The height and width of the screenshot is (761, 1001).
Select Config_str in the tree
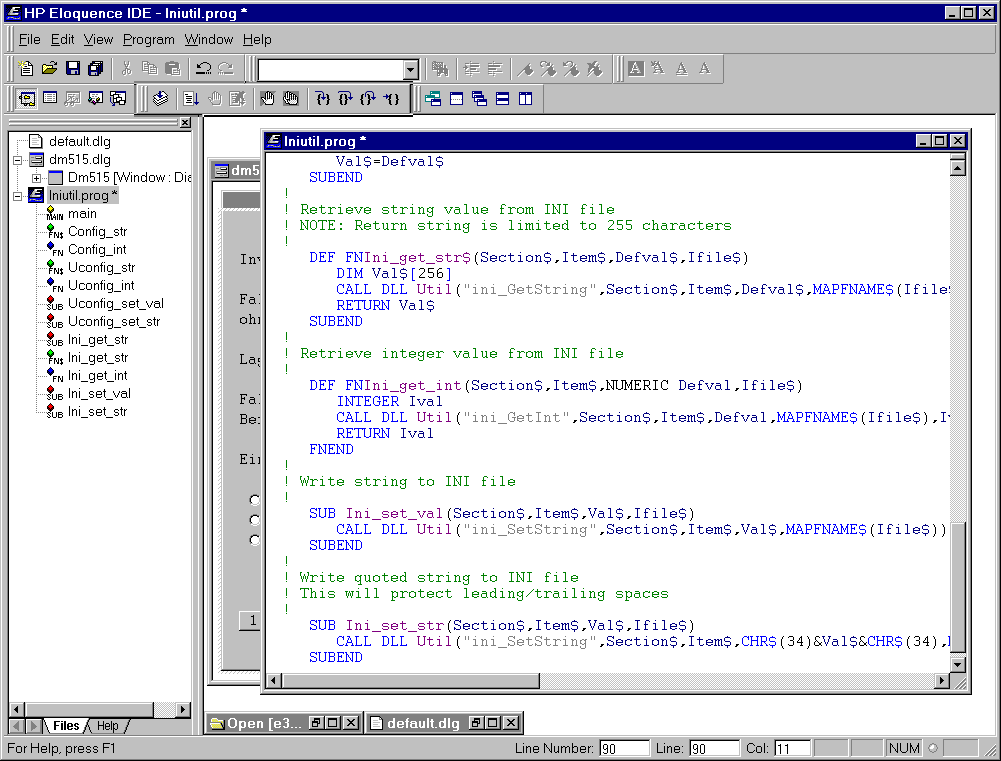tap(98, 231)
